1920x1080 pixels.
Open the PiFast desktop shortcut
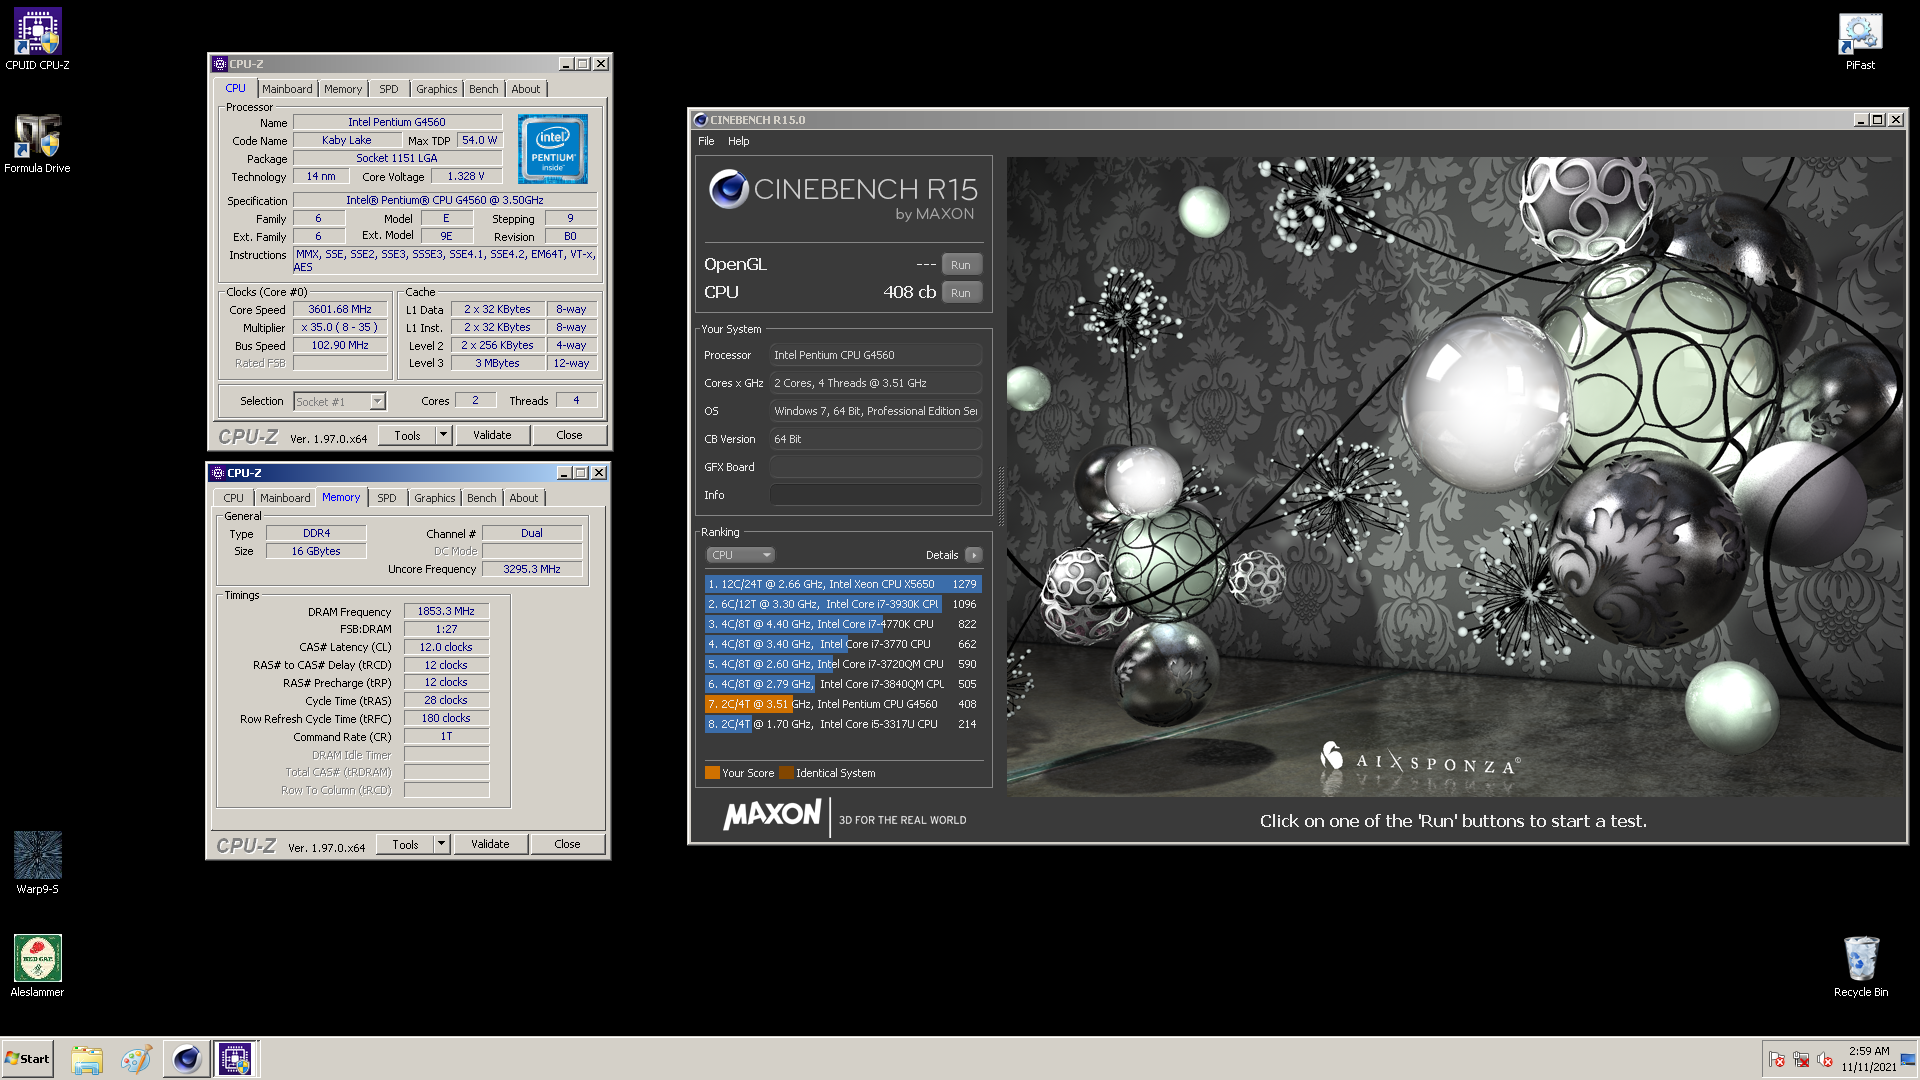(x=1860, y=40)
